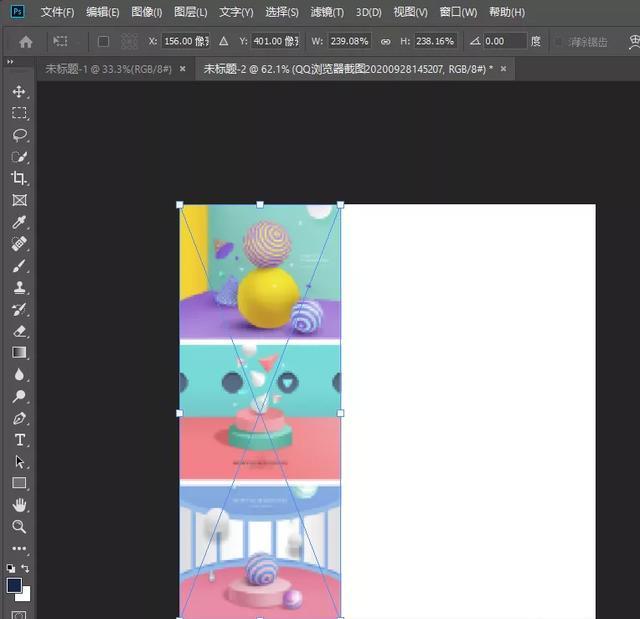Switch to the 未标题-1 document tab
640x619 pixels.
tap(108, 69)
